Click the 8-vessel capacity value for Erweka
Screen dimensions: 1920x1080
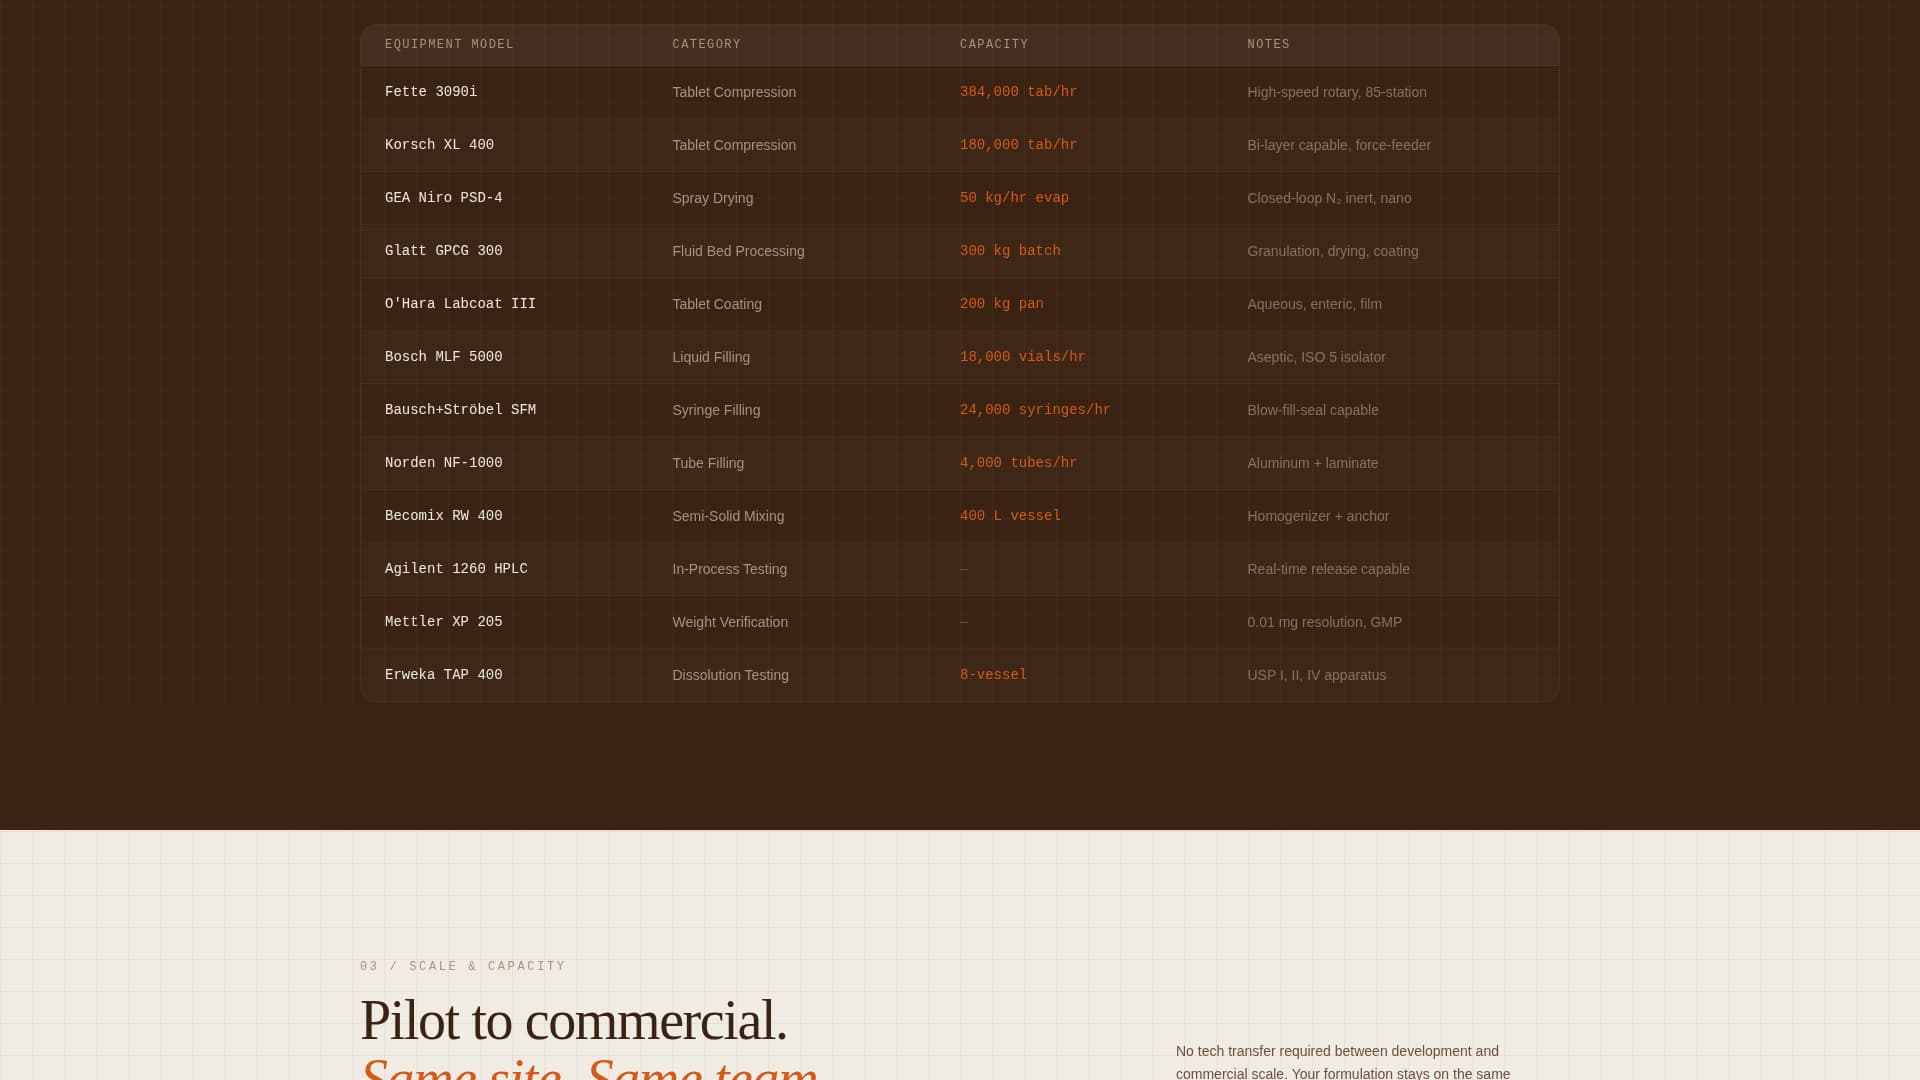click(993, 674)
